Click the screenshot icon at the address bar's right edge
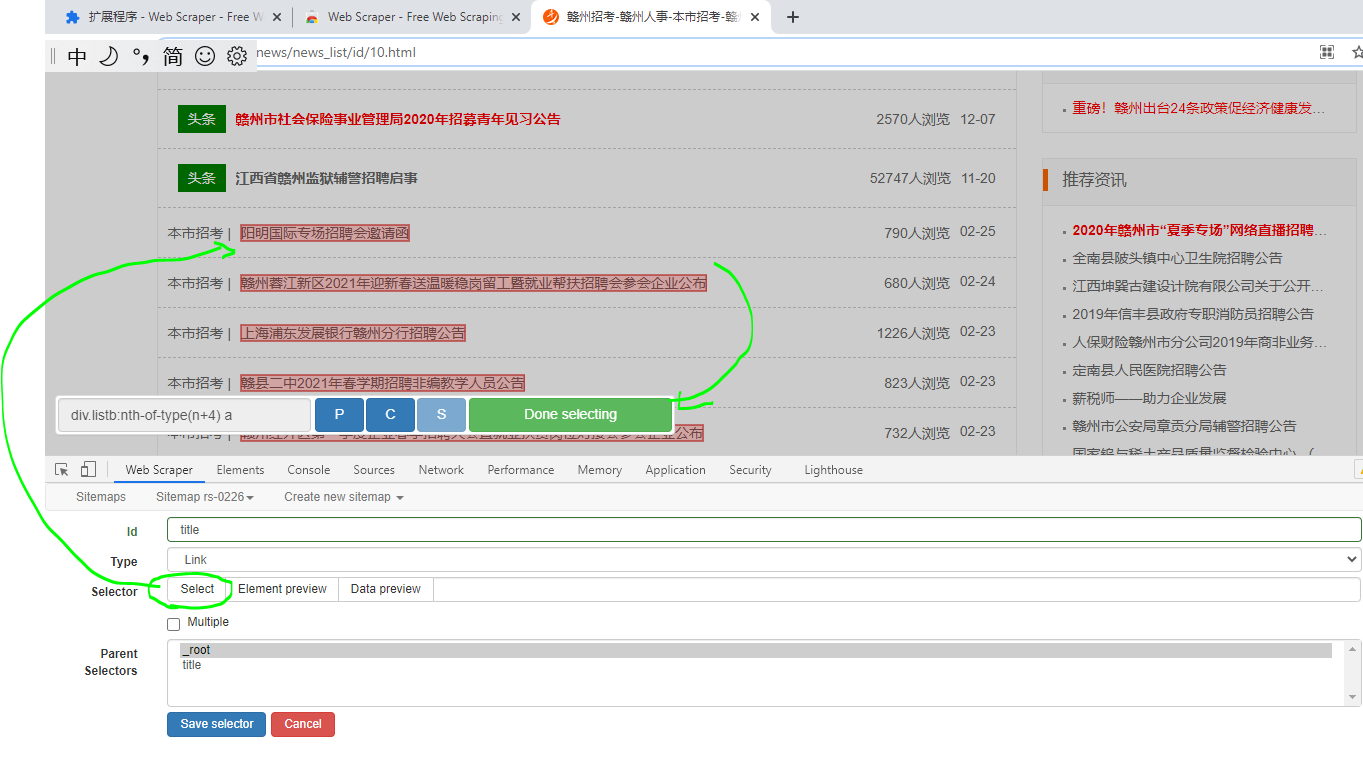Screen dimensions: 1363x758 pos(1326,51)
